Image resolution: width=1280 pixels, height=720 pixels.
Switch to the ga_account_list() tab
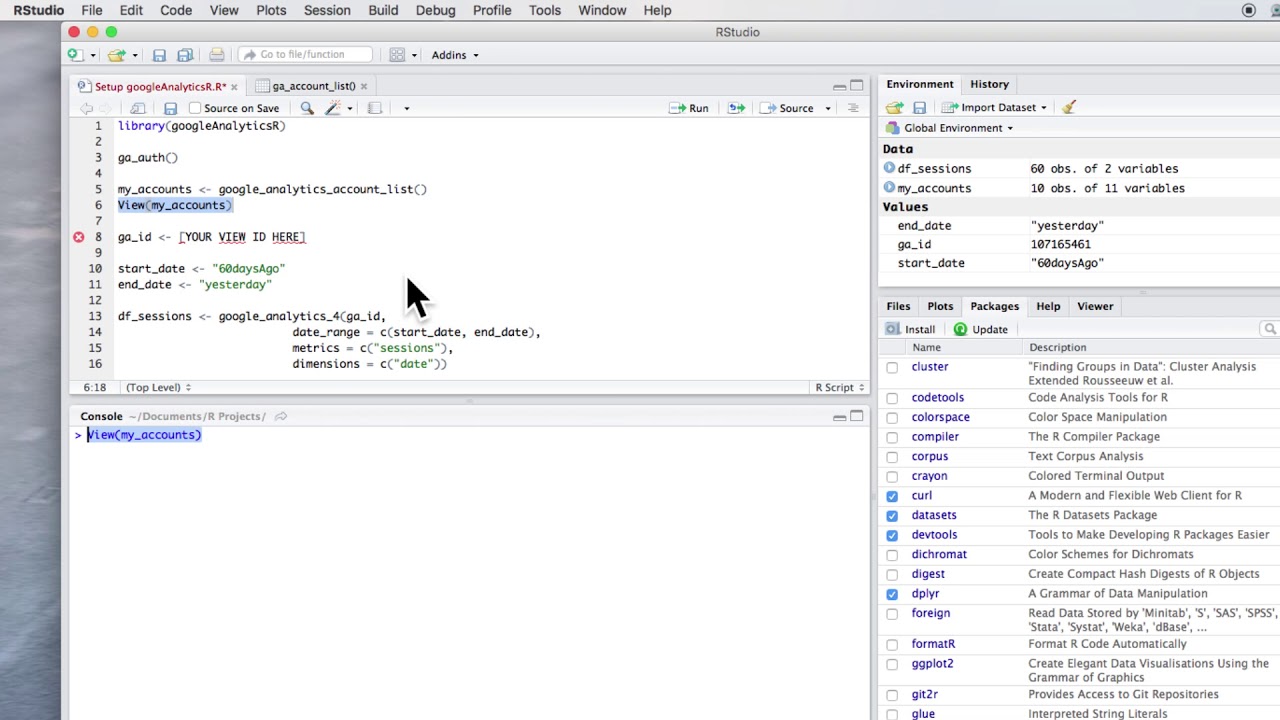(x=314, y=86)
